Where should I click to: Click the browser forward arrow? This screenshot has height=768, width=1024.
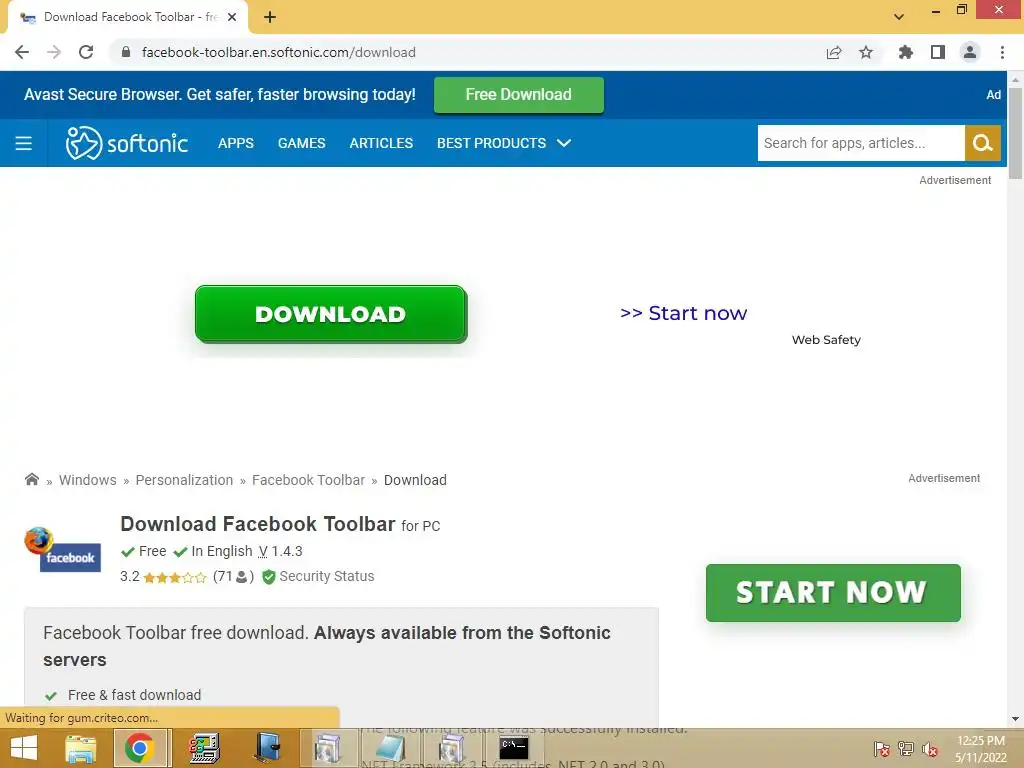54,52
